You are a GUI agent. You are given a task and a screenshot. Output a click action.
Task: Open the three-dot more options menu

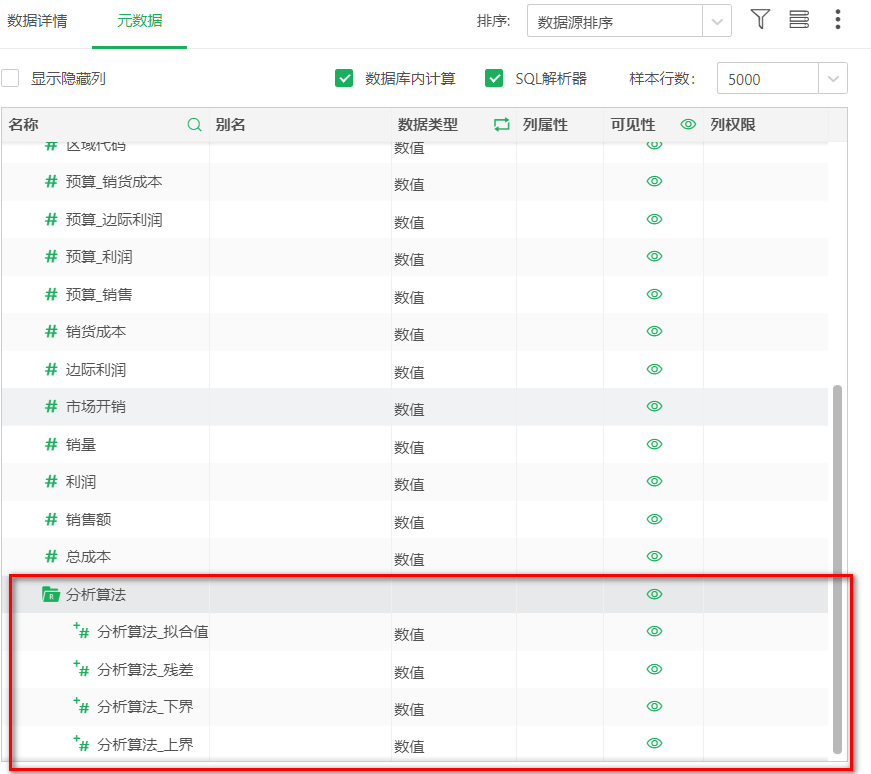pyautogui.click(x=838, y=19)
